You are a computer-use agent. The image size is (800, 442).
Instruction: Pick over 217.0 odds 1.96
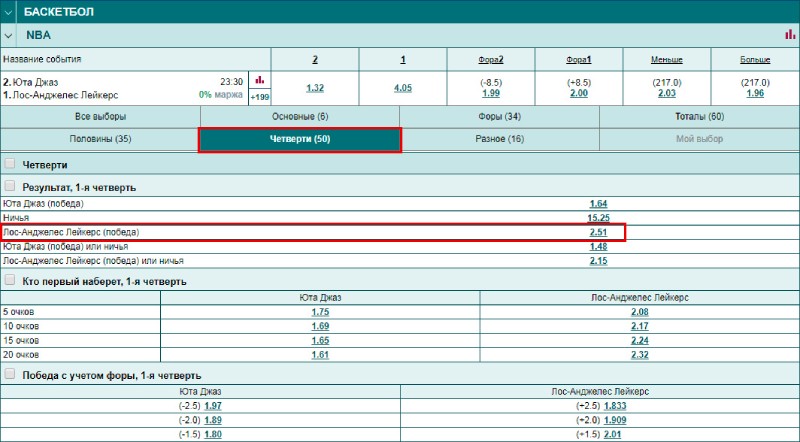pos(755,93)
